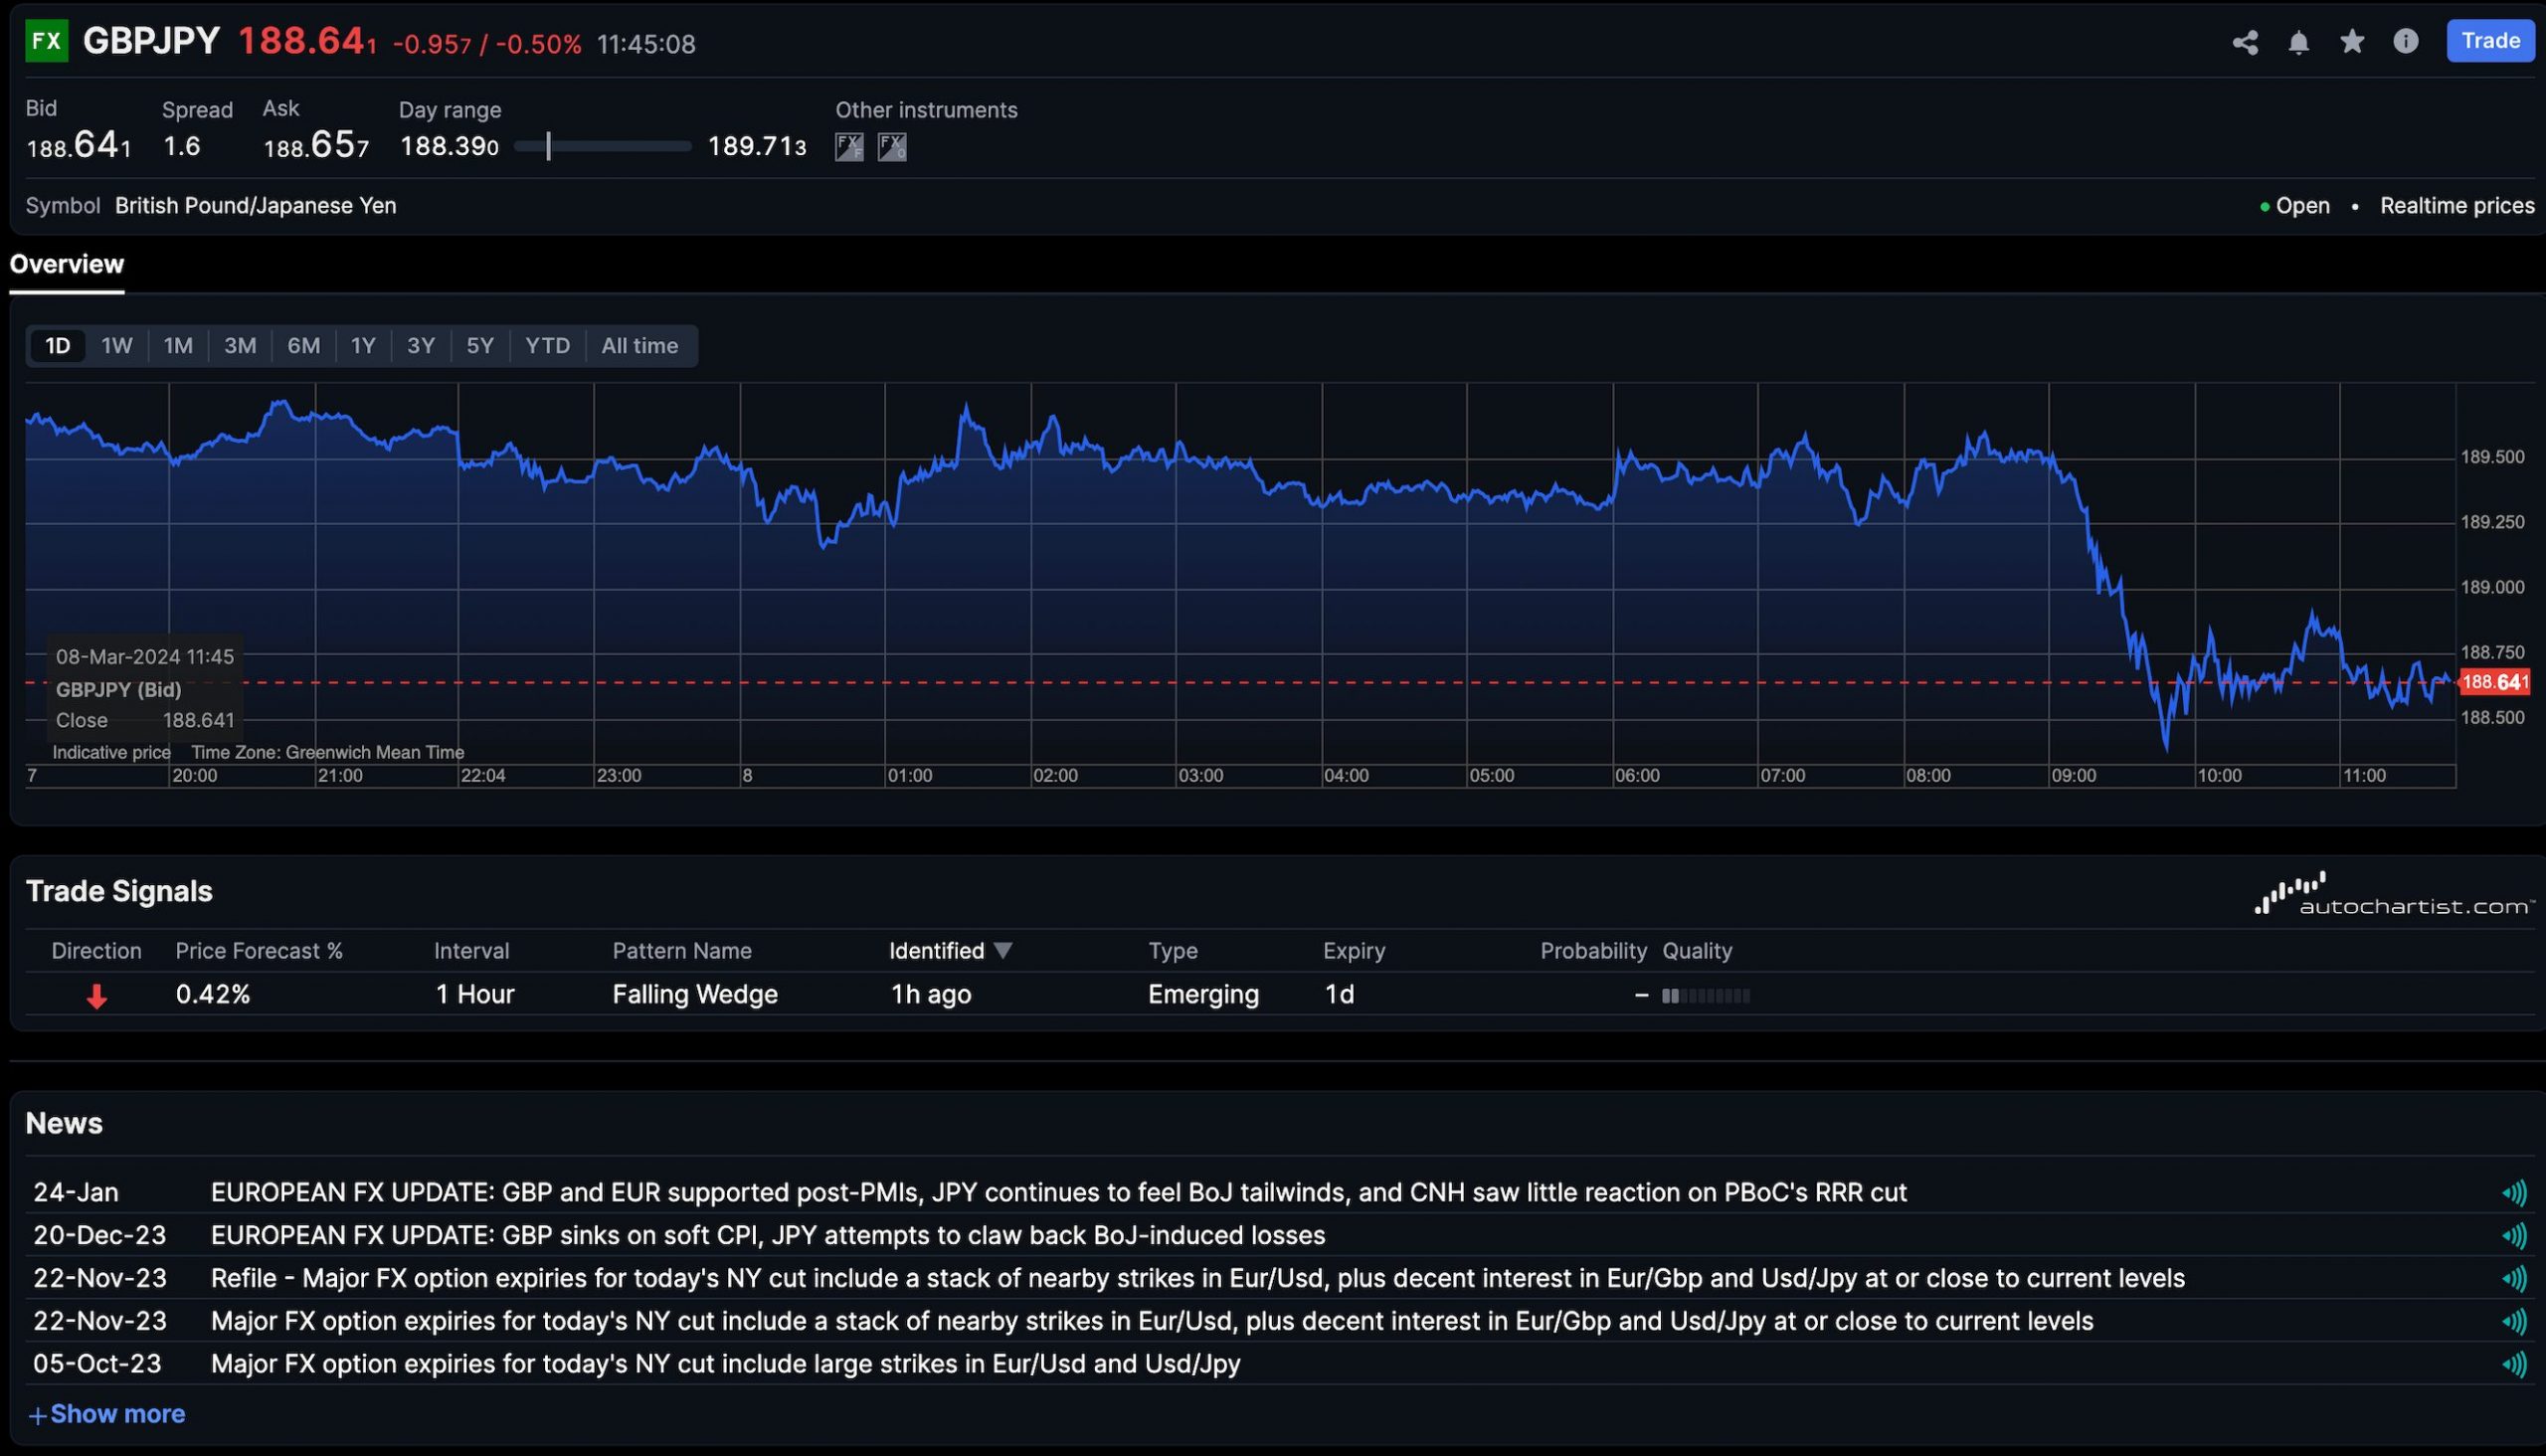
Task: Sort by Interval column header
Action: [x=472, y=951]
